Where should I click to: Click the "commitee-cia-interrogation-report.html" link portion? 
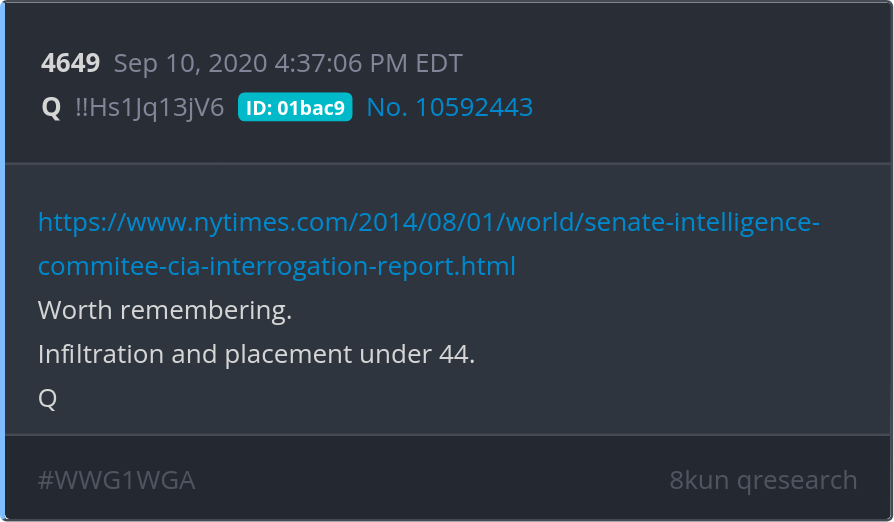point(277,266)
